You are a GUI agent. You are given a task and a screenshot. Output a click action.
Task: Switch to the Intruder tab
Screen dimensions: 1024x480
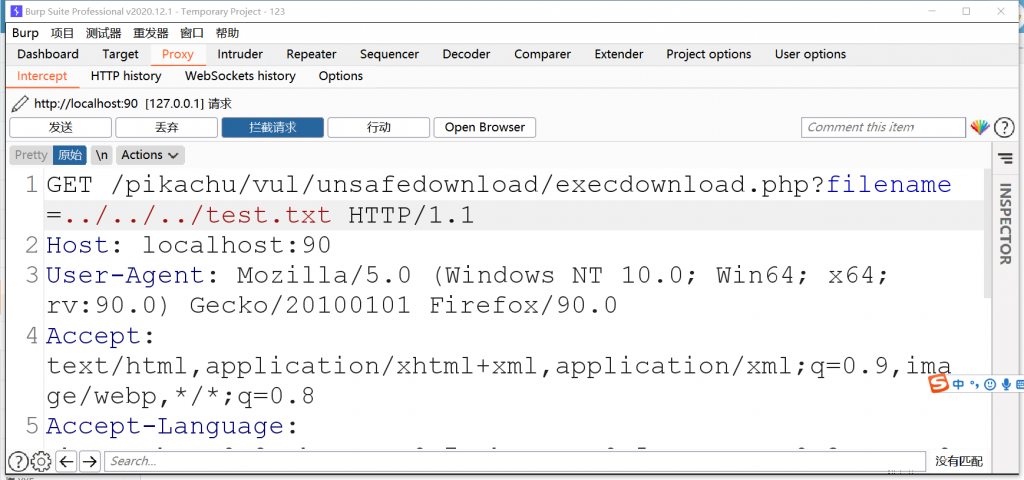(x=240, y=54)
